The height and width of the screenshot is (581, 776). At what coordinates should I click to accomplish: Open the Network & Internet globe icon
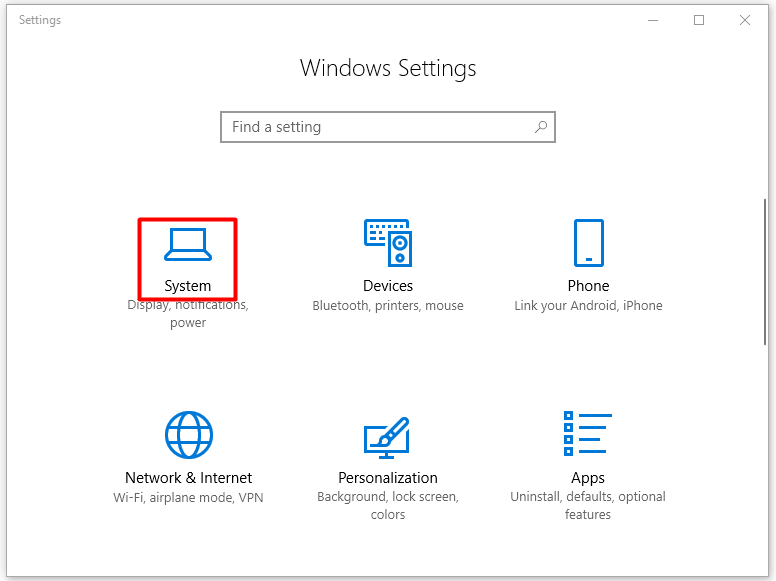click(189, 435)
